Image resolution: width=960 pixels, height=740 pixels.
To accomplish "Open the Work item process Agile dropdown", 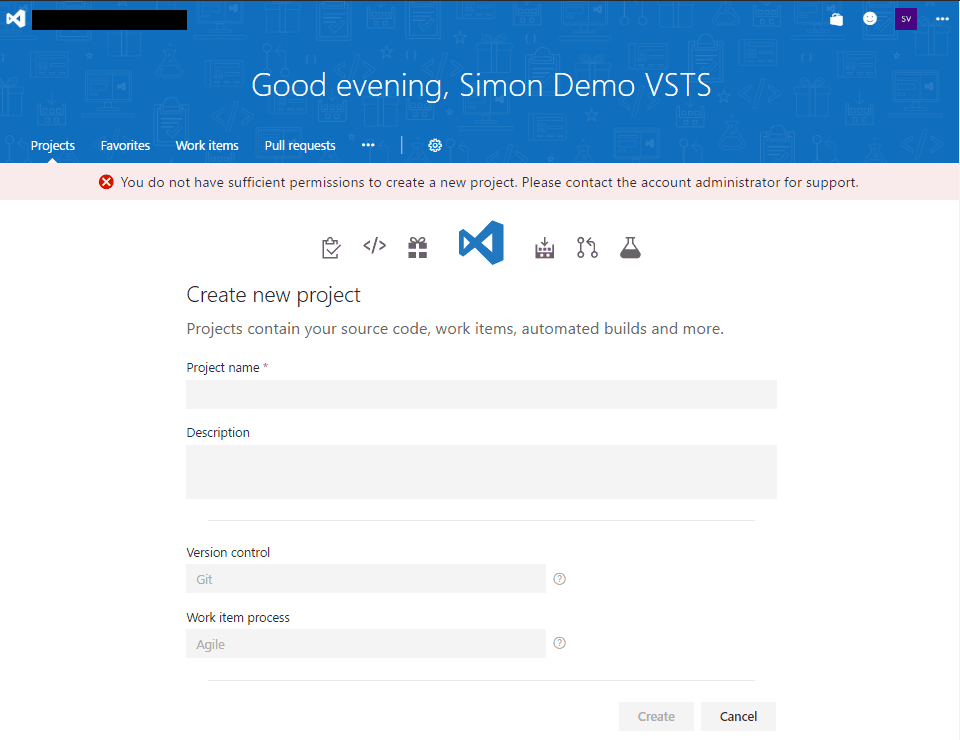I will (366, 643).
